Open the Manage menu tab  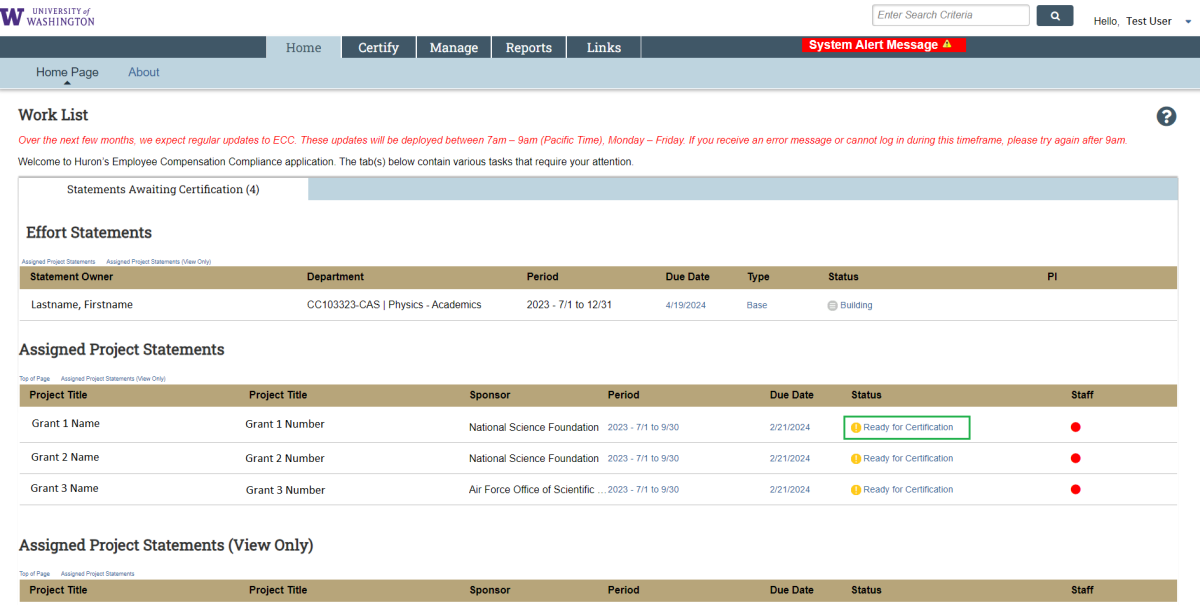[x=453, y=47]
